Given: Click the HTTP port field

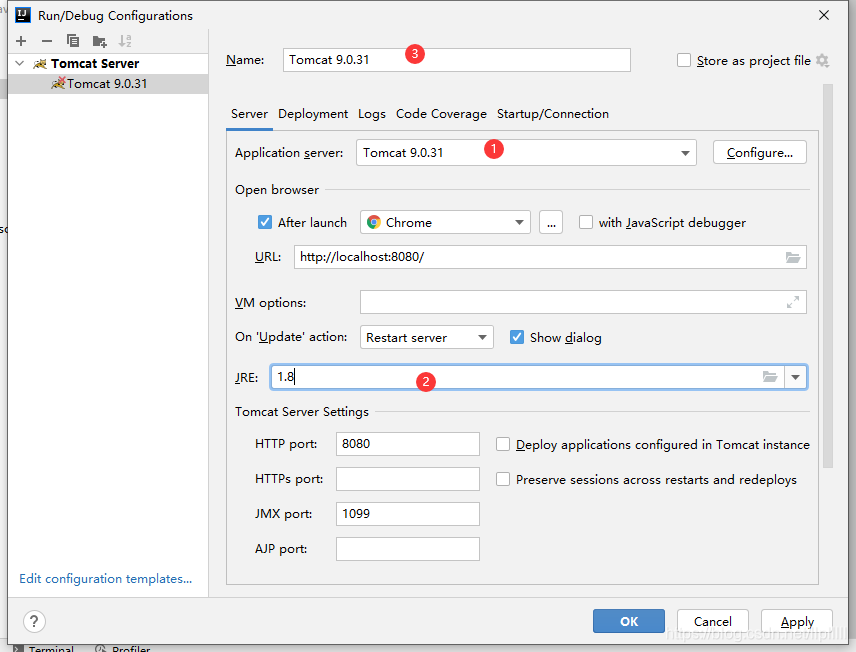Looking at the screenshot, I should tap(408, 444).
